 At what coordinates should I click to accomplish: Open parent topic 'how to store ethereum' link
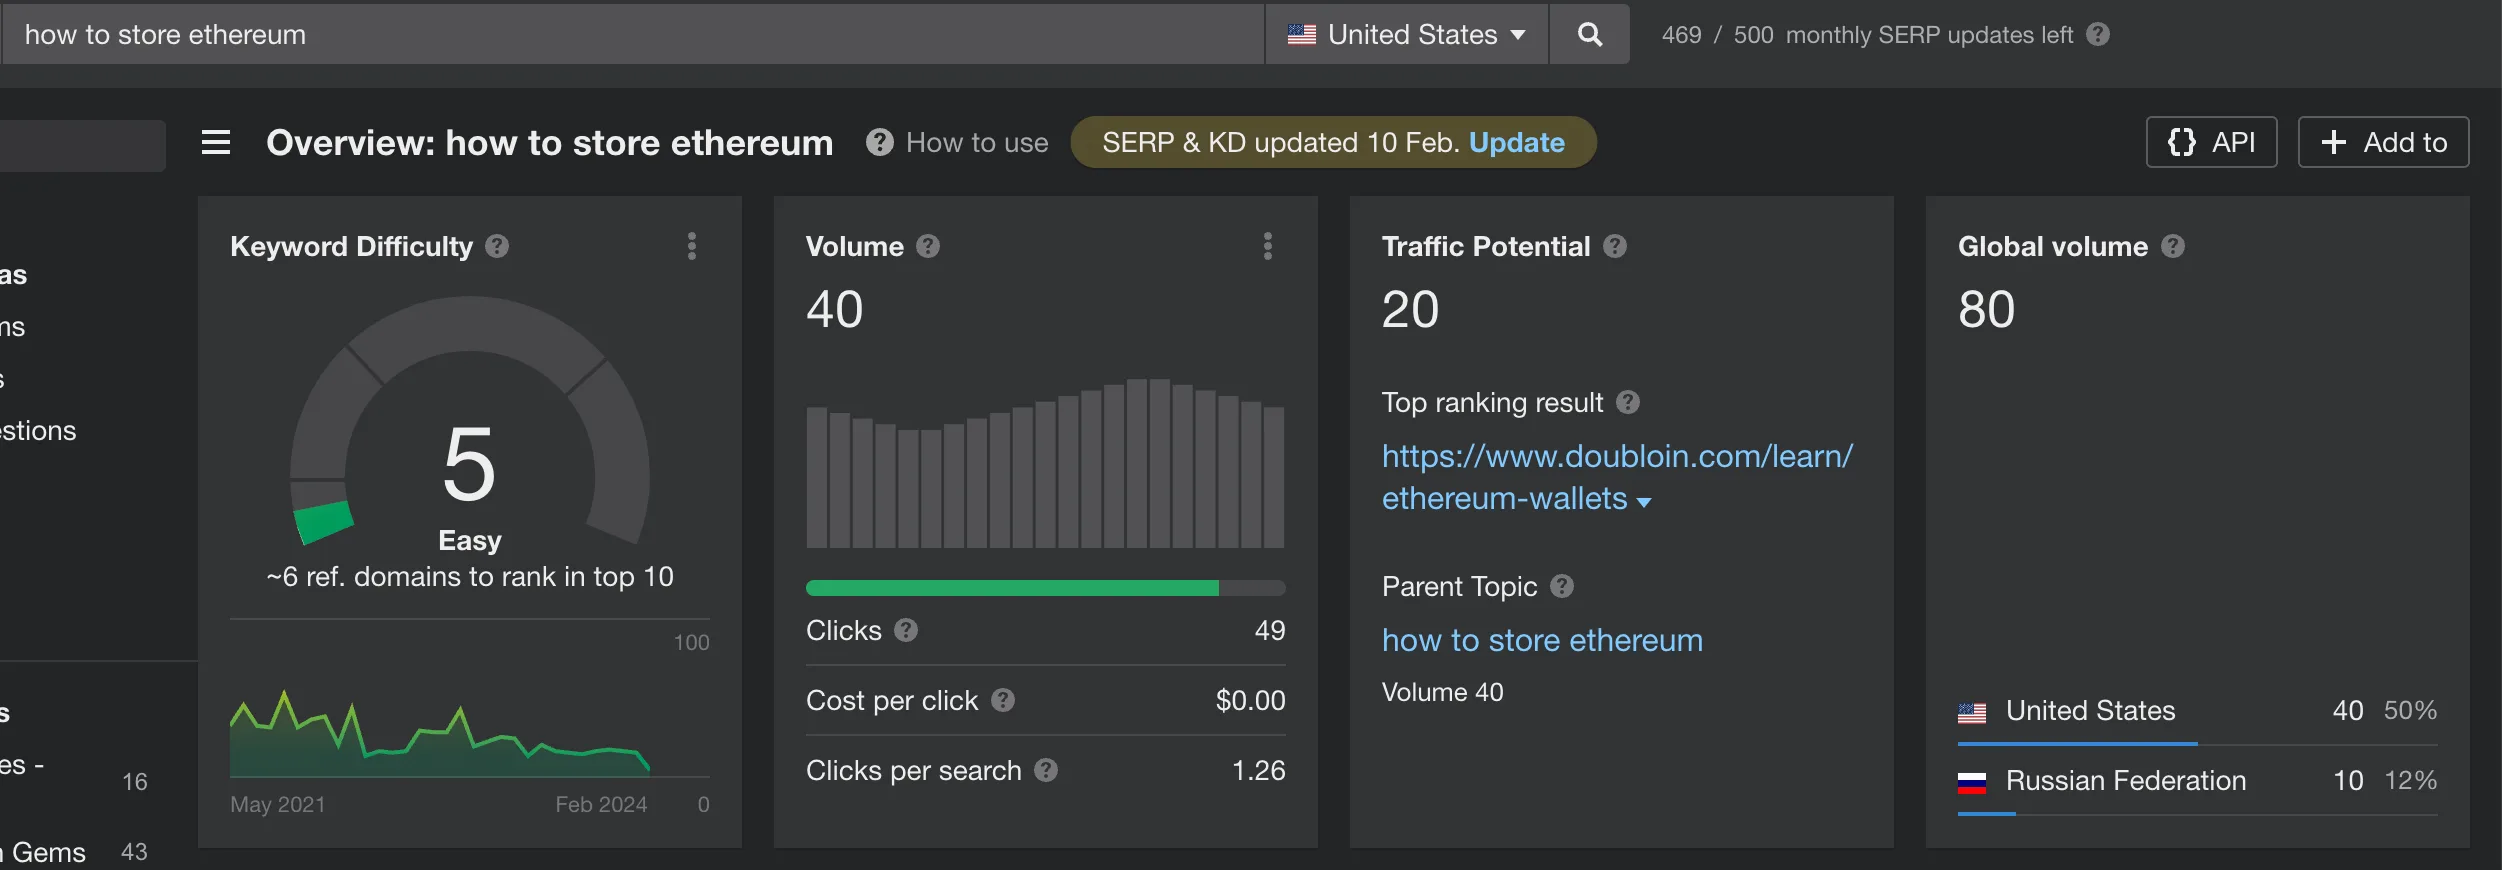click(1541, 640)
